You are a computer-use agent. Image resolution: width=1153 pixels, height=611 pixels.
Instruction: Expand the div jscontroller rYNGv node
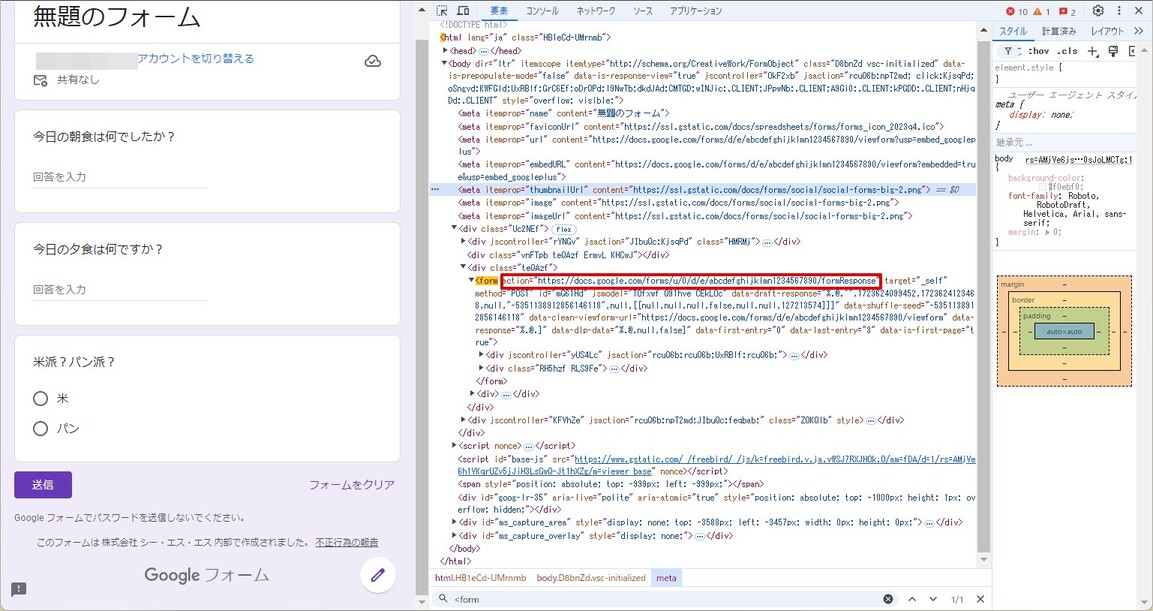pyautogui.click(x=463, y=241)
